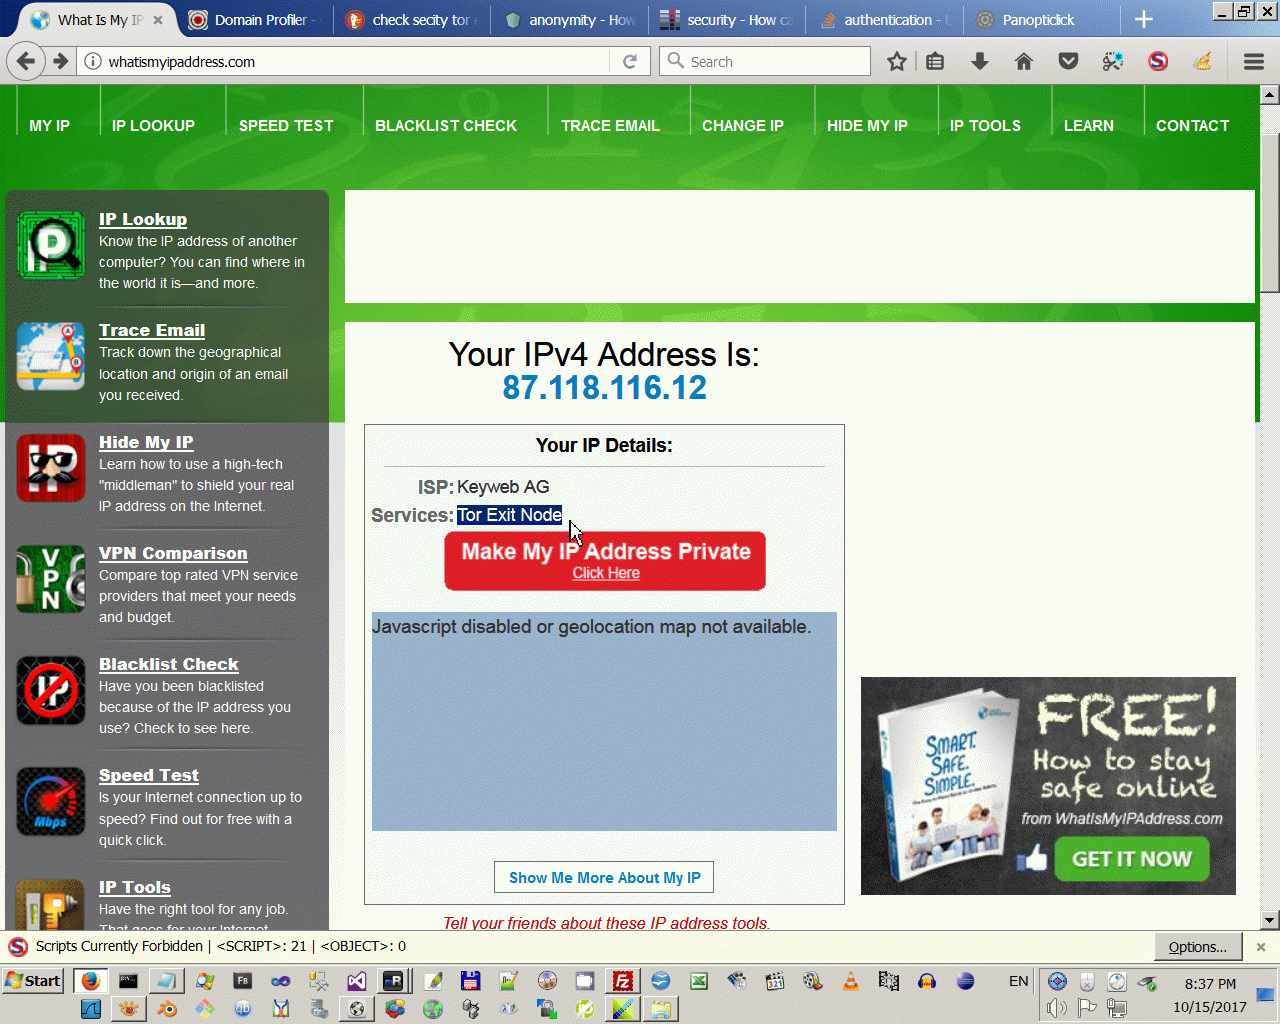Open the Downloads arrow in toolbar
The width and height of the screenshot is (1280, 1024).
[x=980, y=61]
